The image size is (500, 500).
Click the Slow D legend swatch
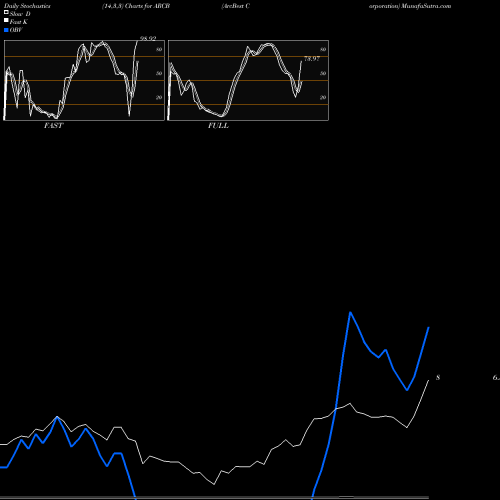click(x=6, y=12)
